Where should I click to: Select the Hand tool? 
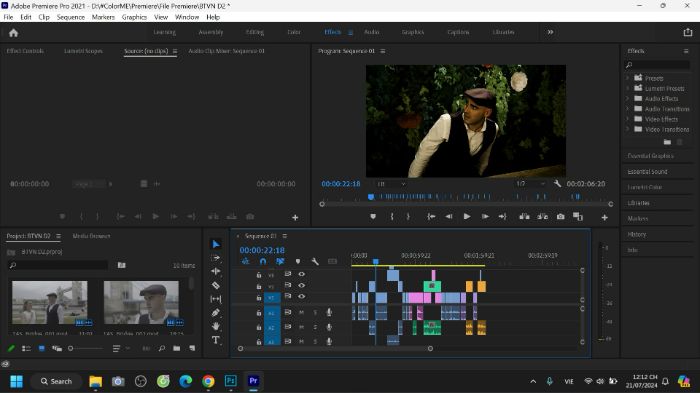tap(216, 326)
